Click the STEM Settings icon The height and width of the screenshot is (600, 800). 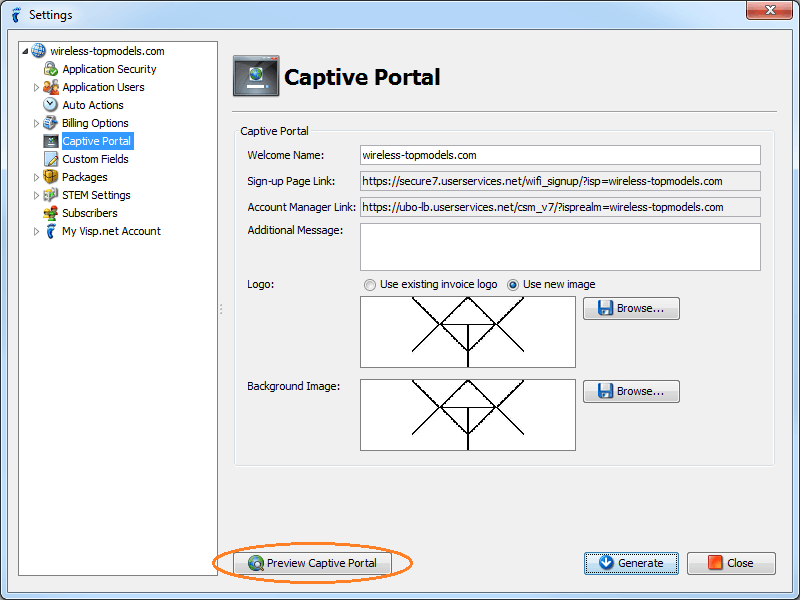click(51, 195)
